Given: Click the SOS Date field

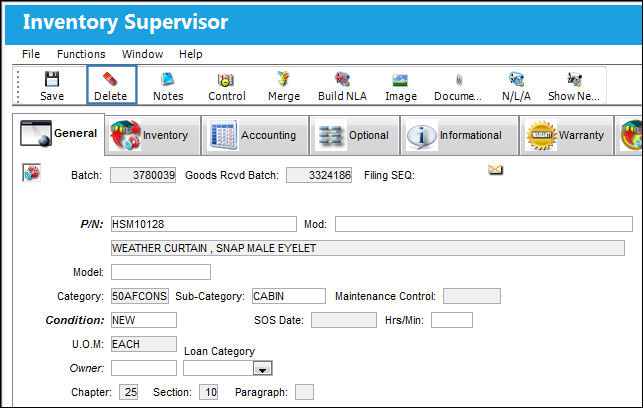Looking at the screenshot, I should (x=344, y=320).
